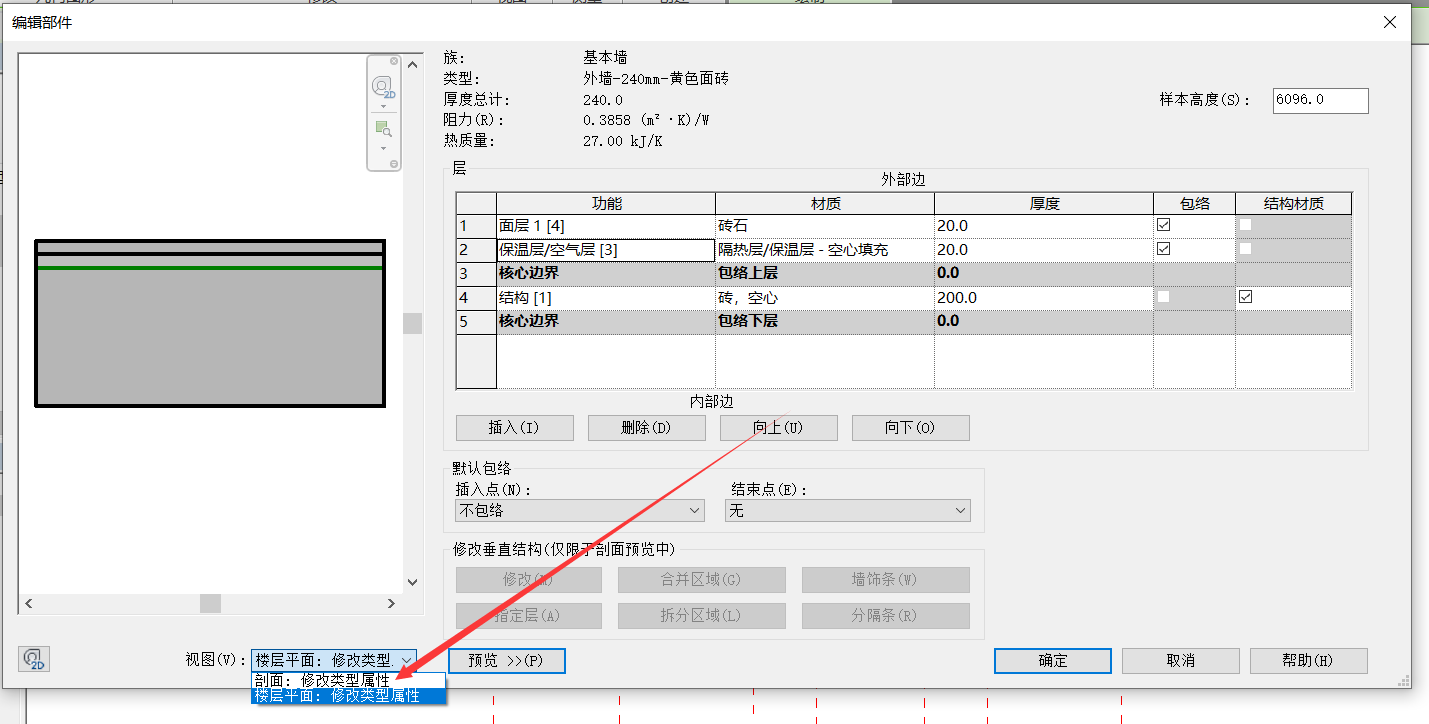The image size is (1429, 724).
Task: Click the 确定 button
Action: click(x=1052, y=661)
